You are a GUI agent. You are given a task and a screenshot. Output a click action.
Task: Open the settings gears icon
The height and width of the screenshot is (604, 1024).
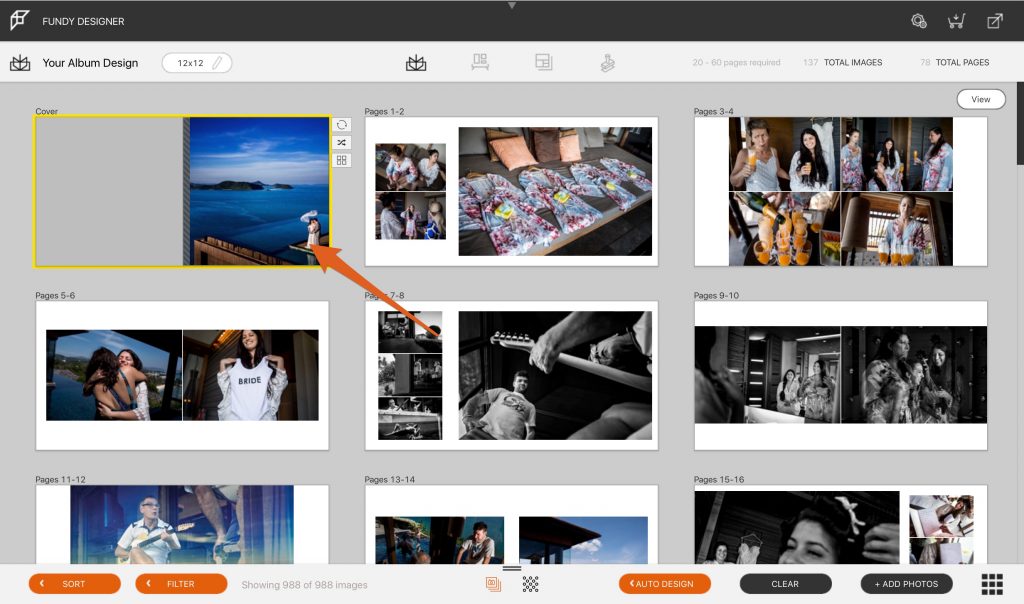click(919, 21)
